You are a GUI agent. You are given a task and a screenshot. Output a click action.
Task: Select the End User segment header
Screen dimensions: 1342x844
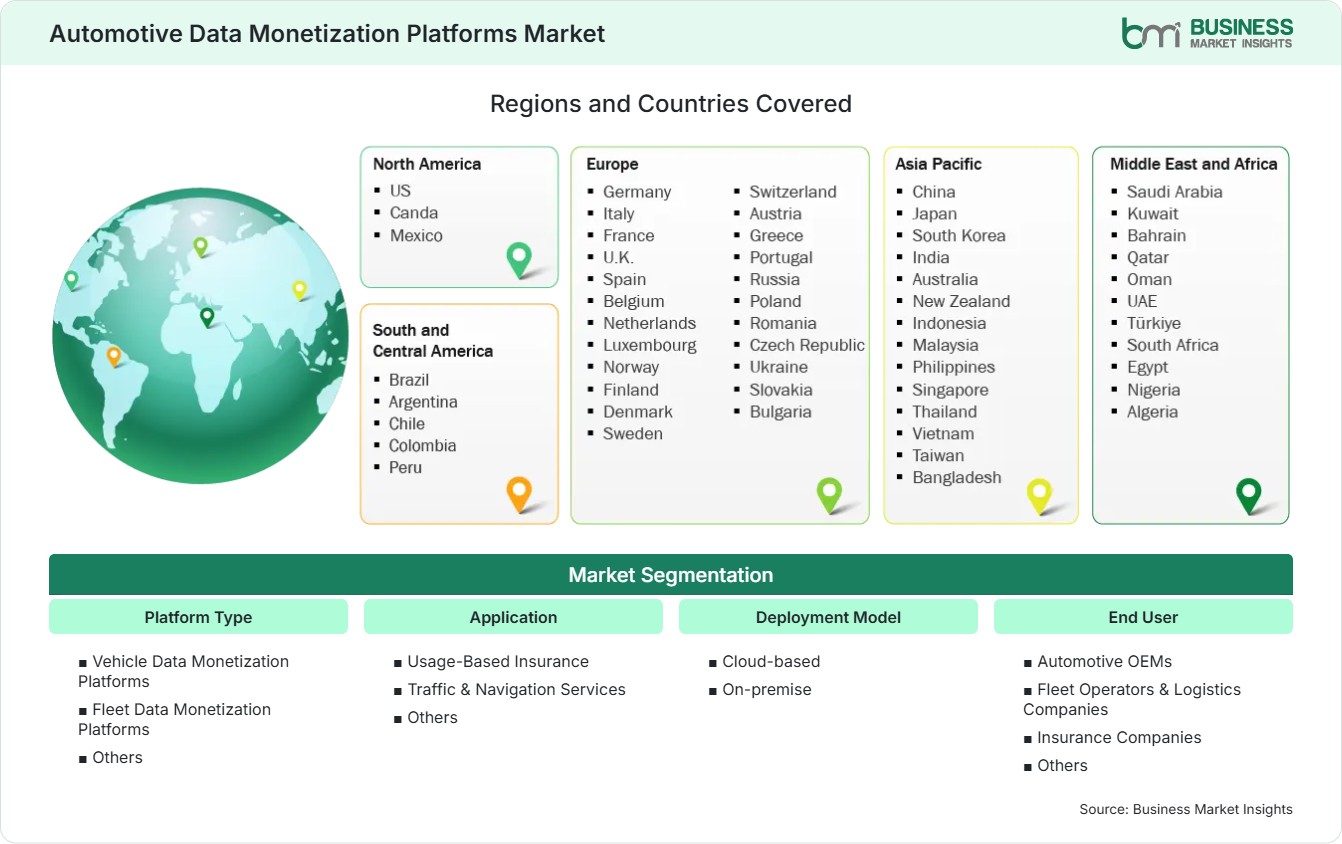pos(1143,617)
